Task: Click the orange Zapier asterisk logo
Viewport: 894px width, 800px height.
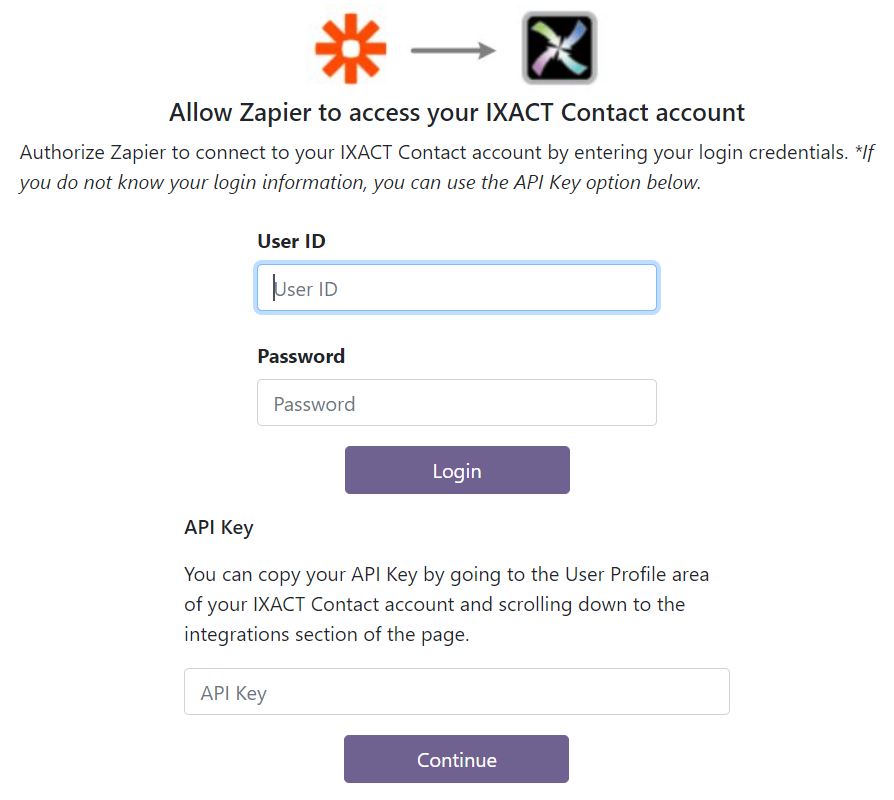Action: coord(351,48)
